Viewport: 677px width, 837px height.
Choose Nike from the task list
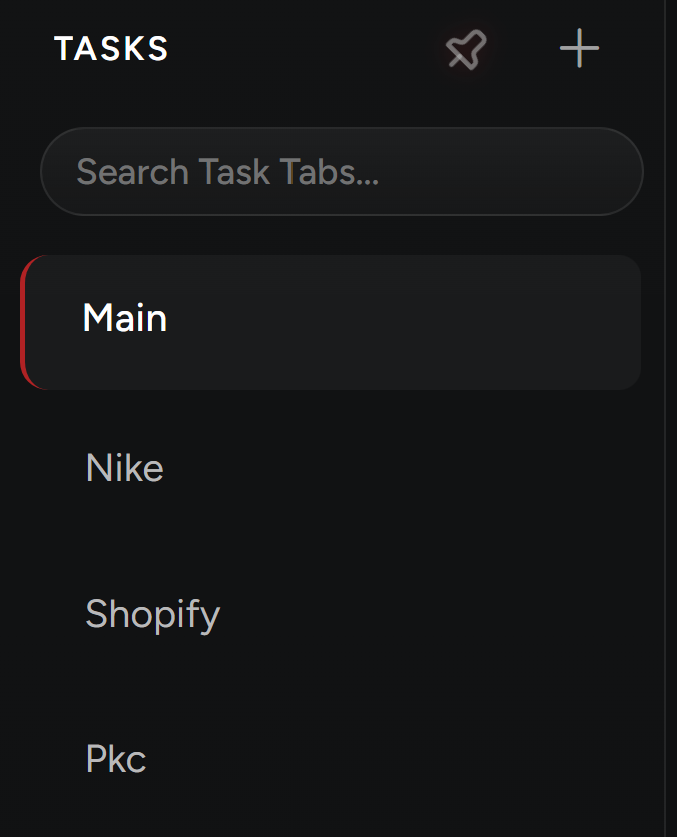[125, 468]
